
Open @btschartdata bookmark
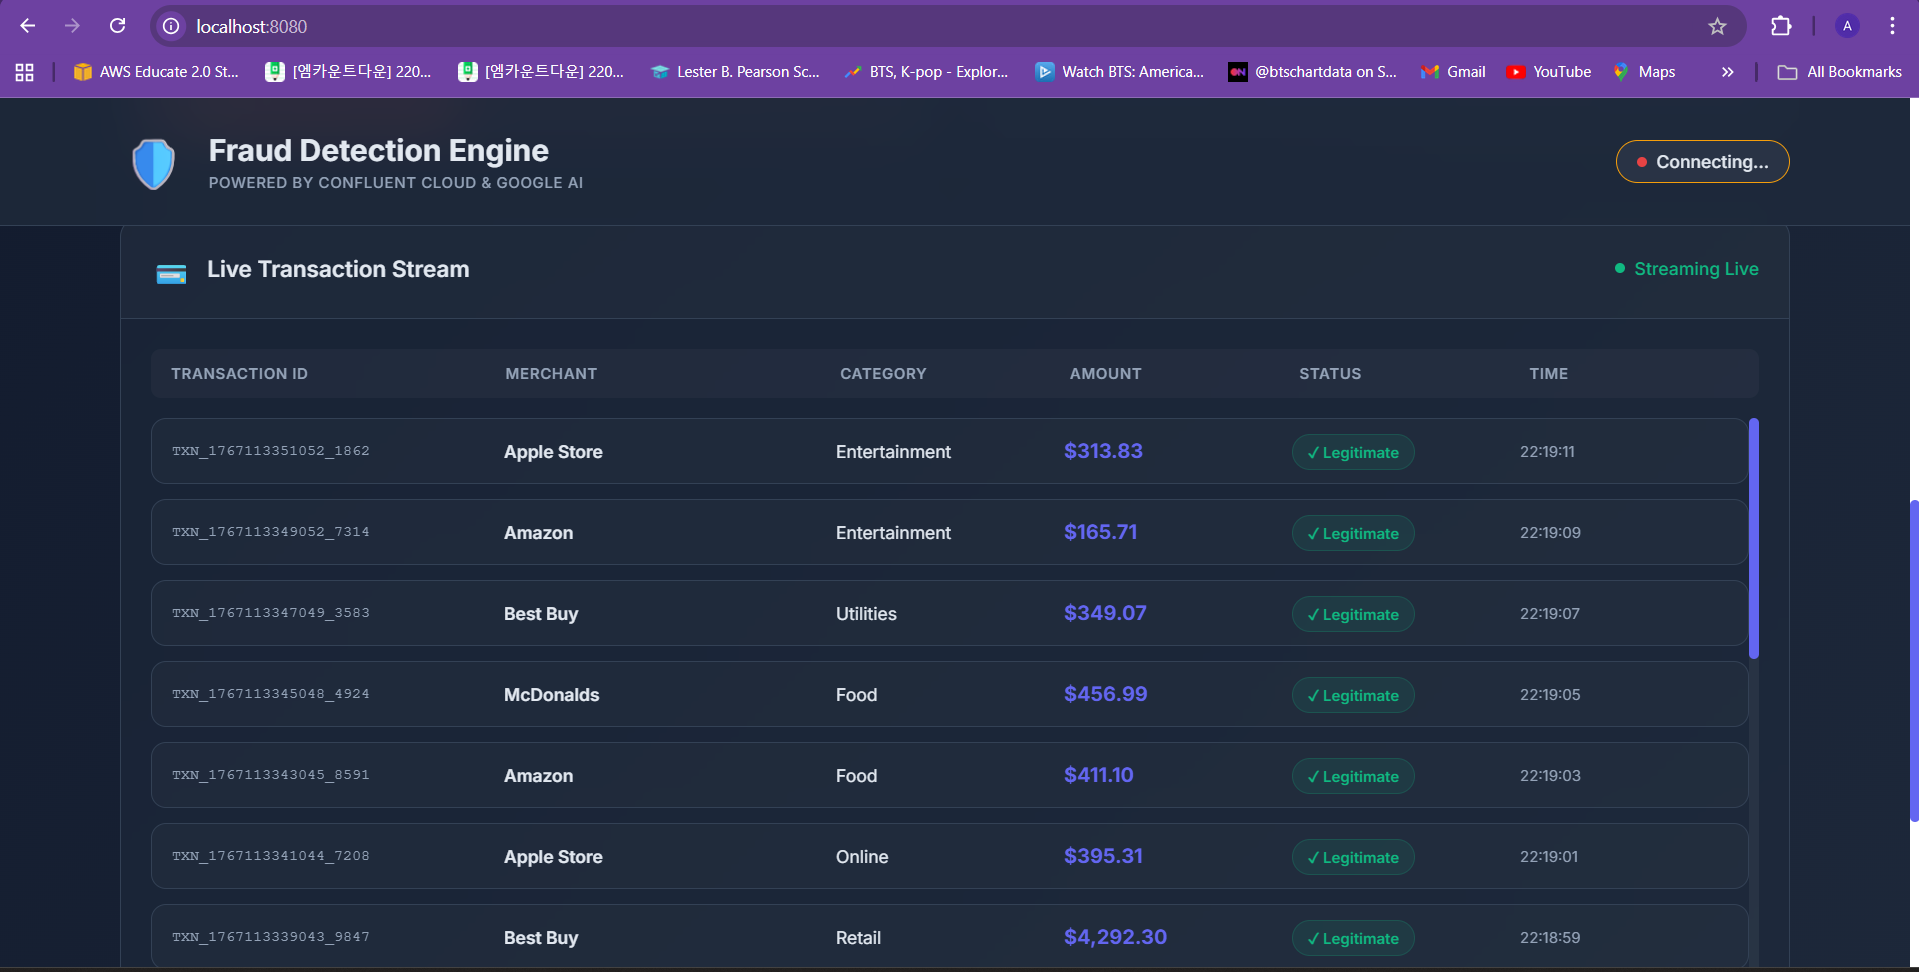[1312, 72]
